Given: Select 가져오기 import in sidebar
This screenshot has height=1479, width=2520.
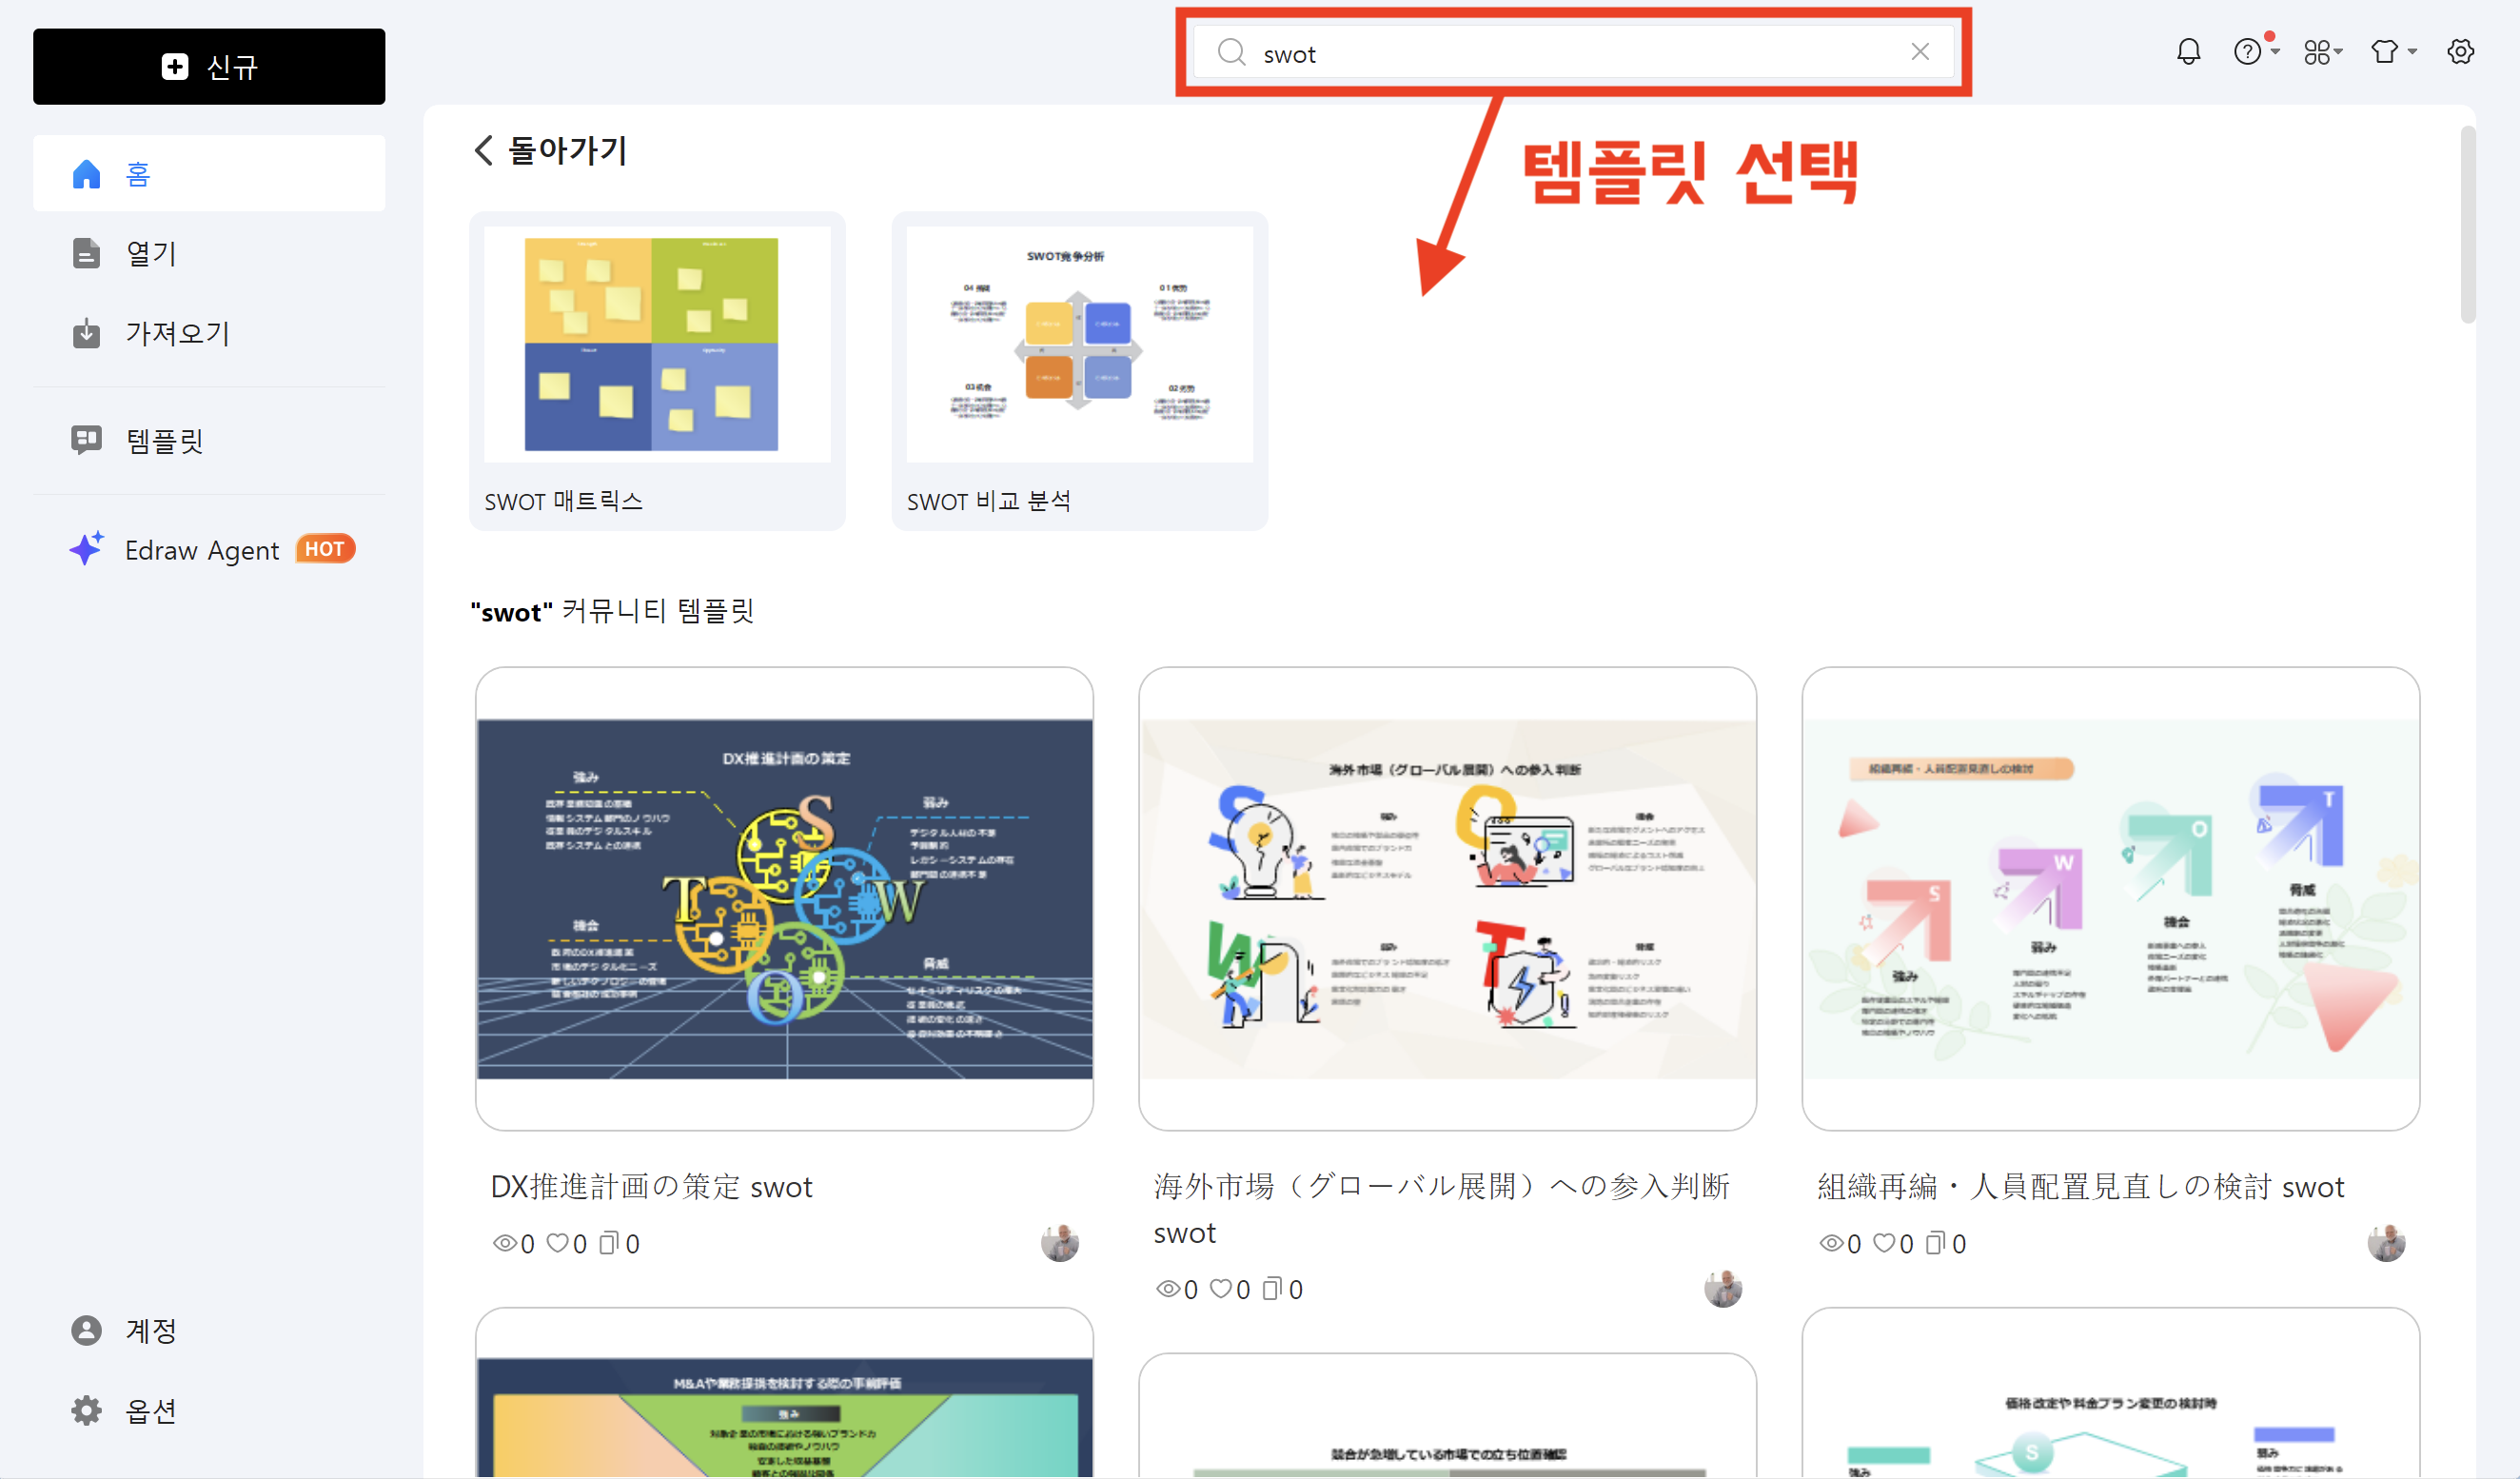Looking at the screenshot, I should click(176, 333).
